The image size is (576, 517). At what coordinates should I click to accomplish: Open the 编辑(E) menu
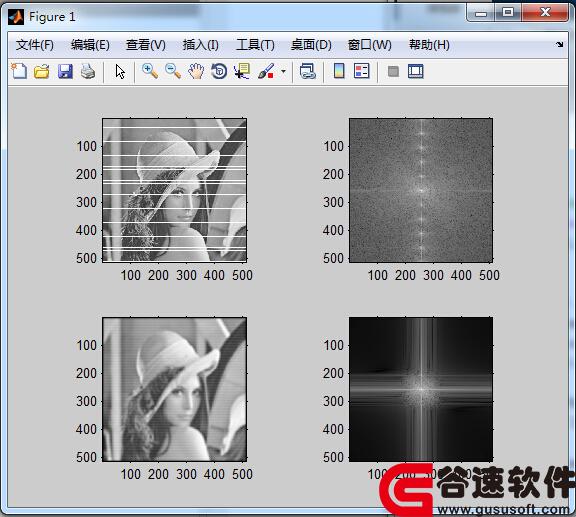90,45
